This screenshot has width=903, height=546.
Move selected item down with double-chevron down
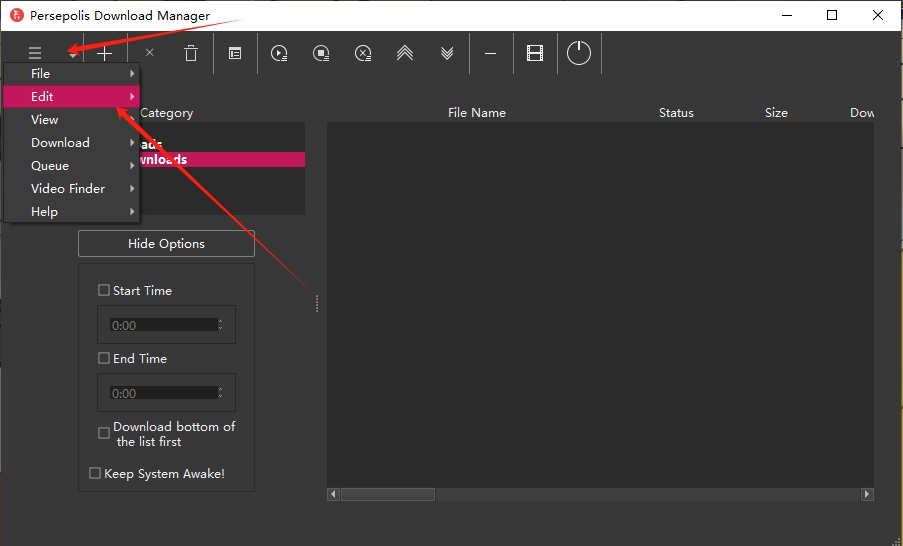point(447,54)
